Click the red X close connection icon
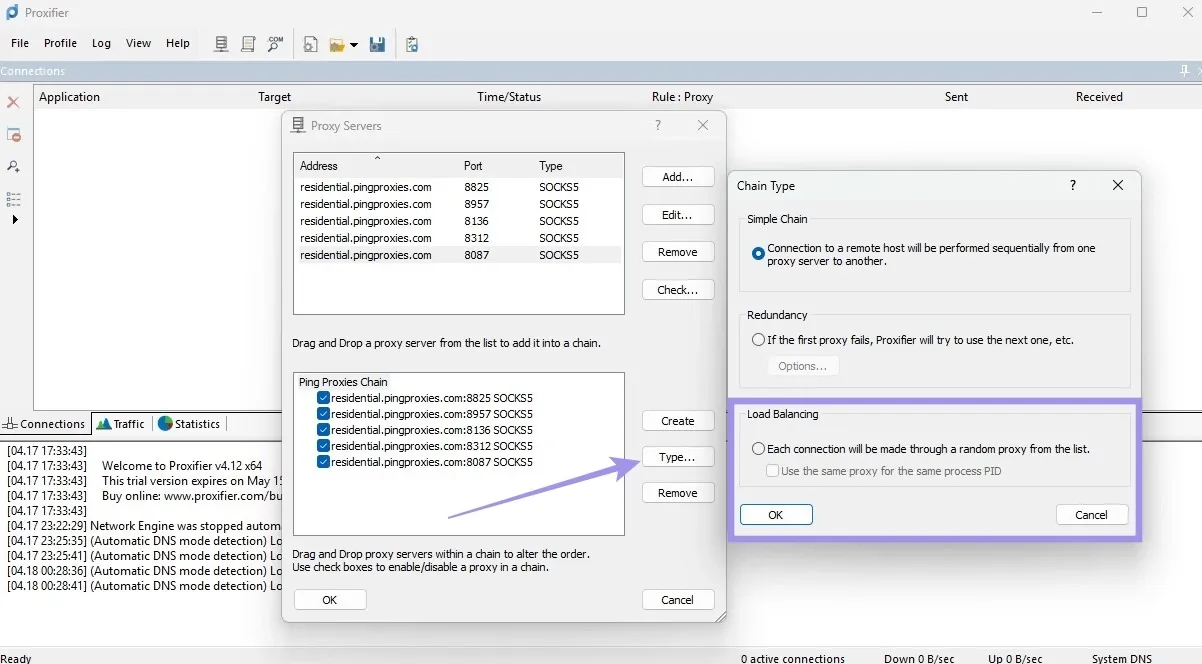The height and width of the screenshot is (664, 1202). 13,102
